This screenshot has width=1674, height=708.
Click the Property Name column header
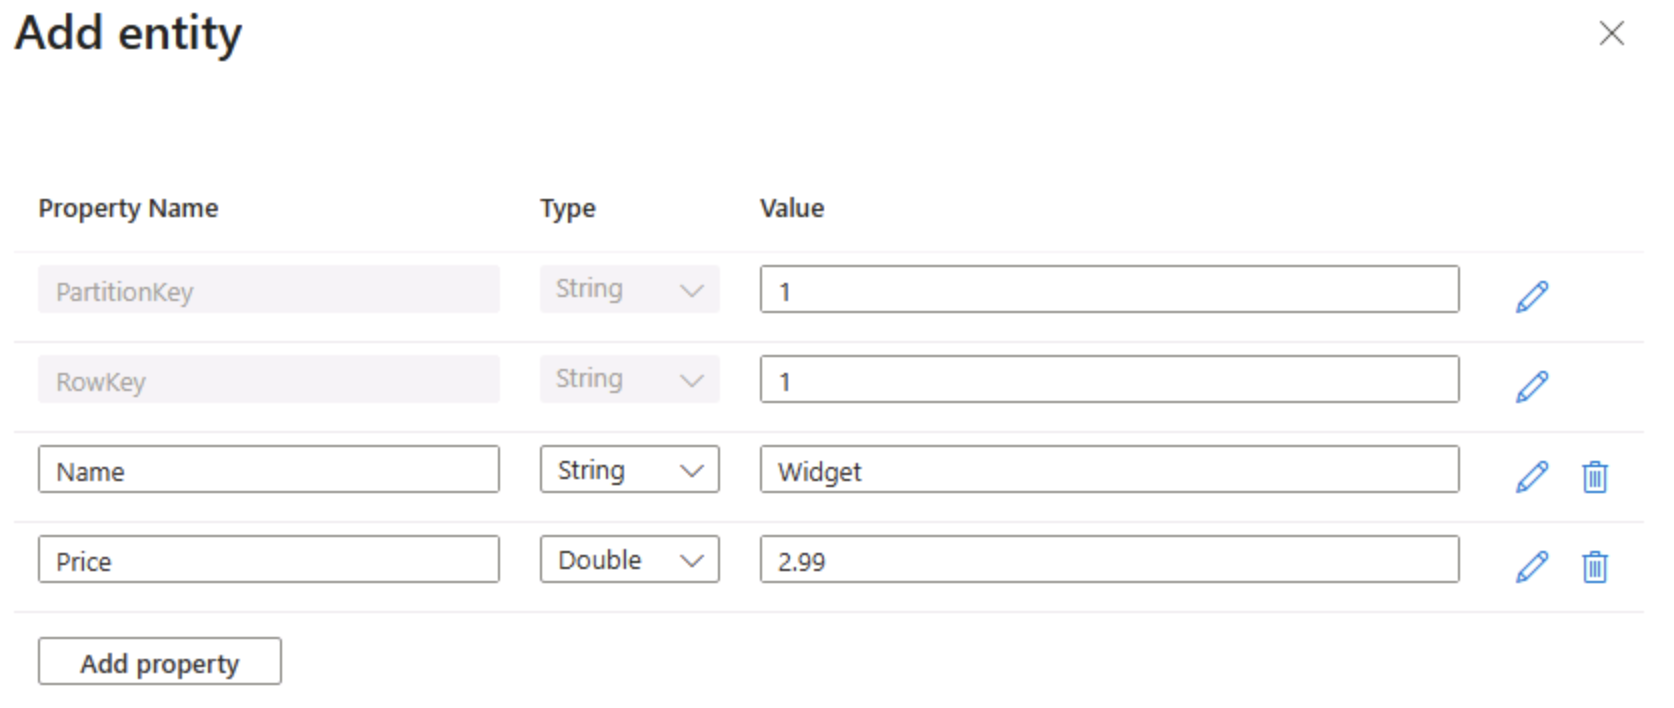128,208
